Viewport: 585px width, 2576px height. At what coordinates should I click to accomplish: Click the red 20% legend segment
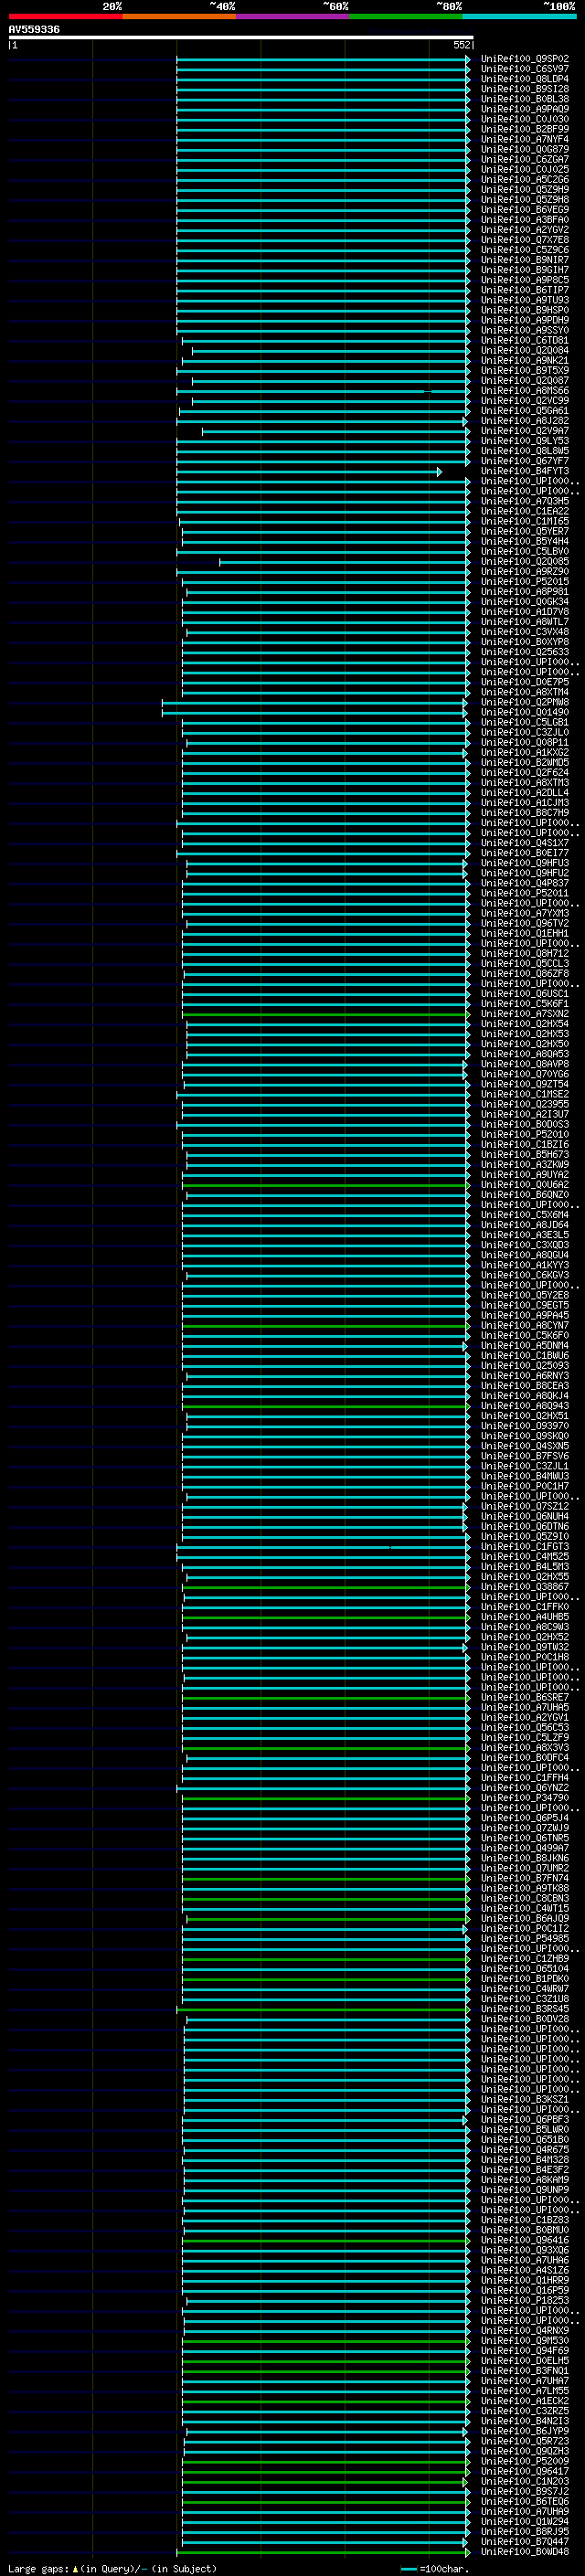click(65, 16)
